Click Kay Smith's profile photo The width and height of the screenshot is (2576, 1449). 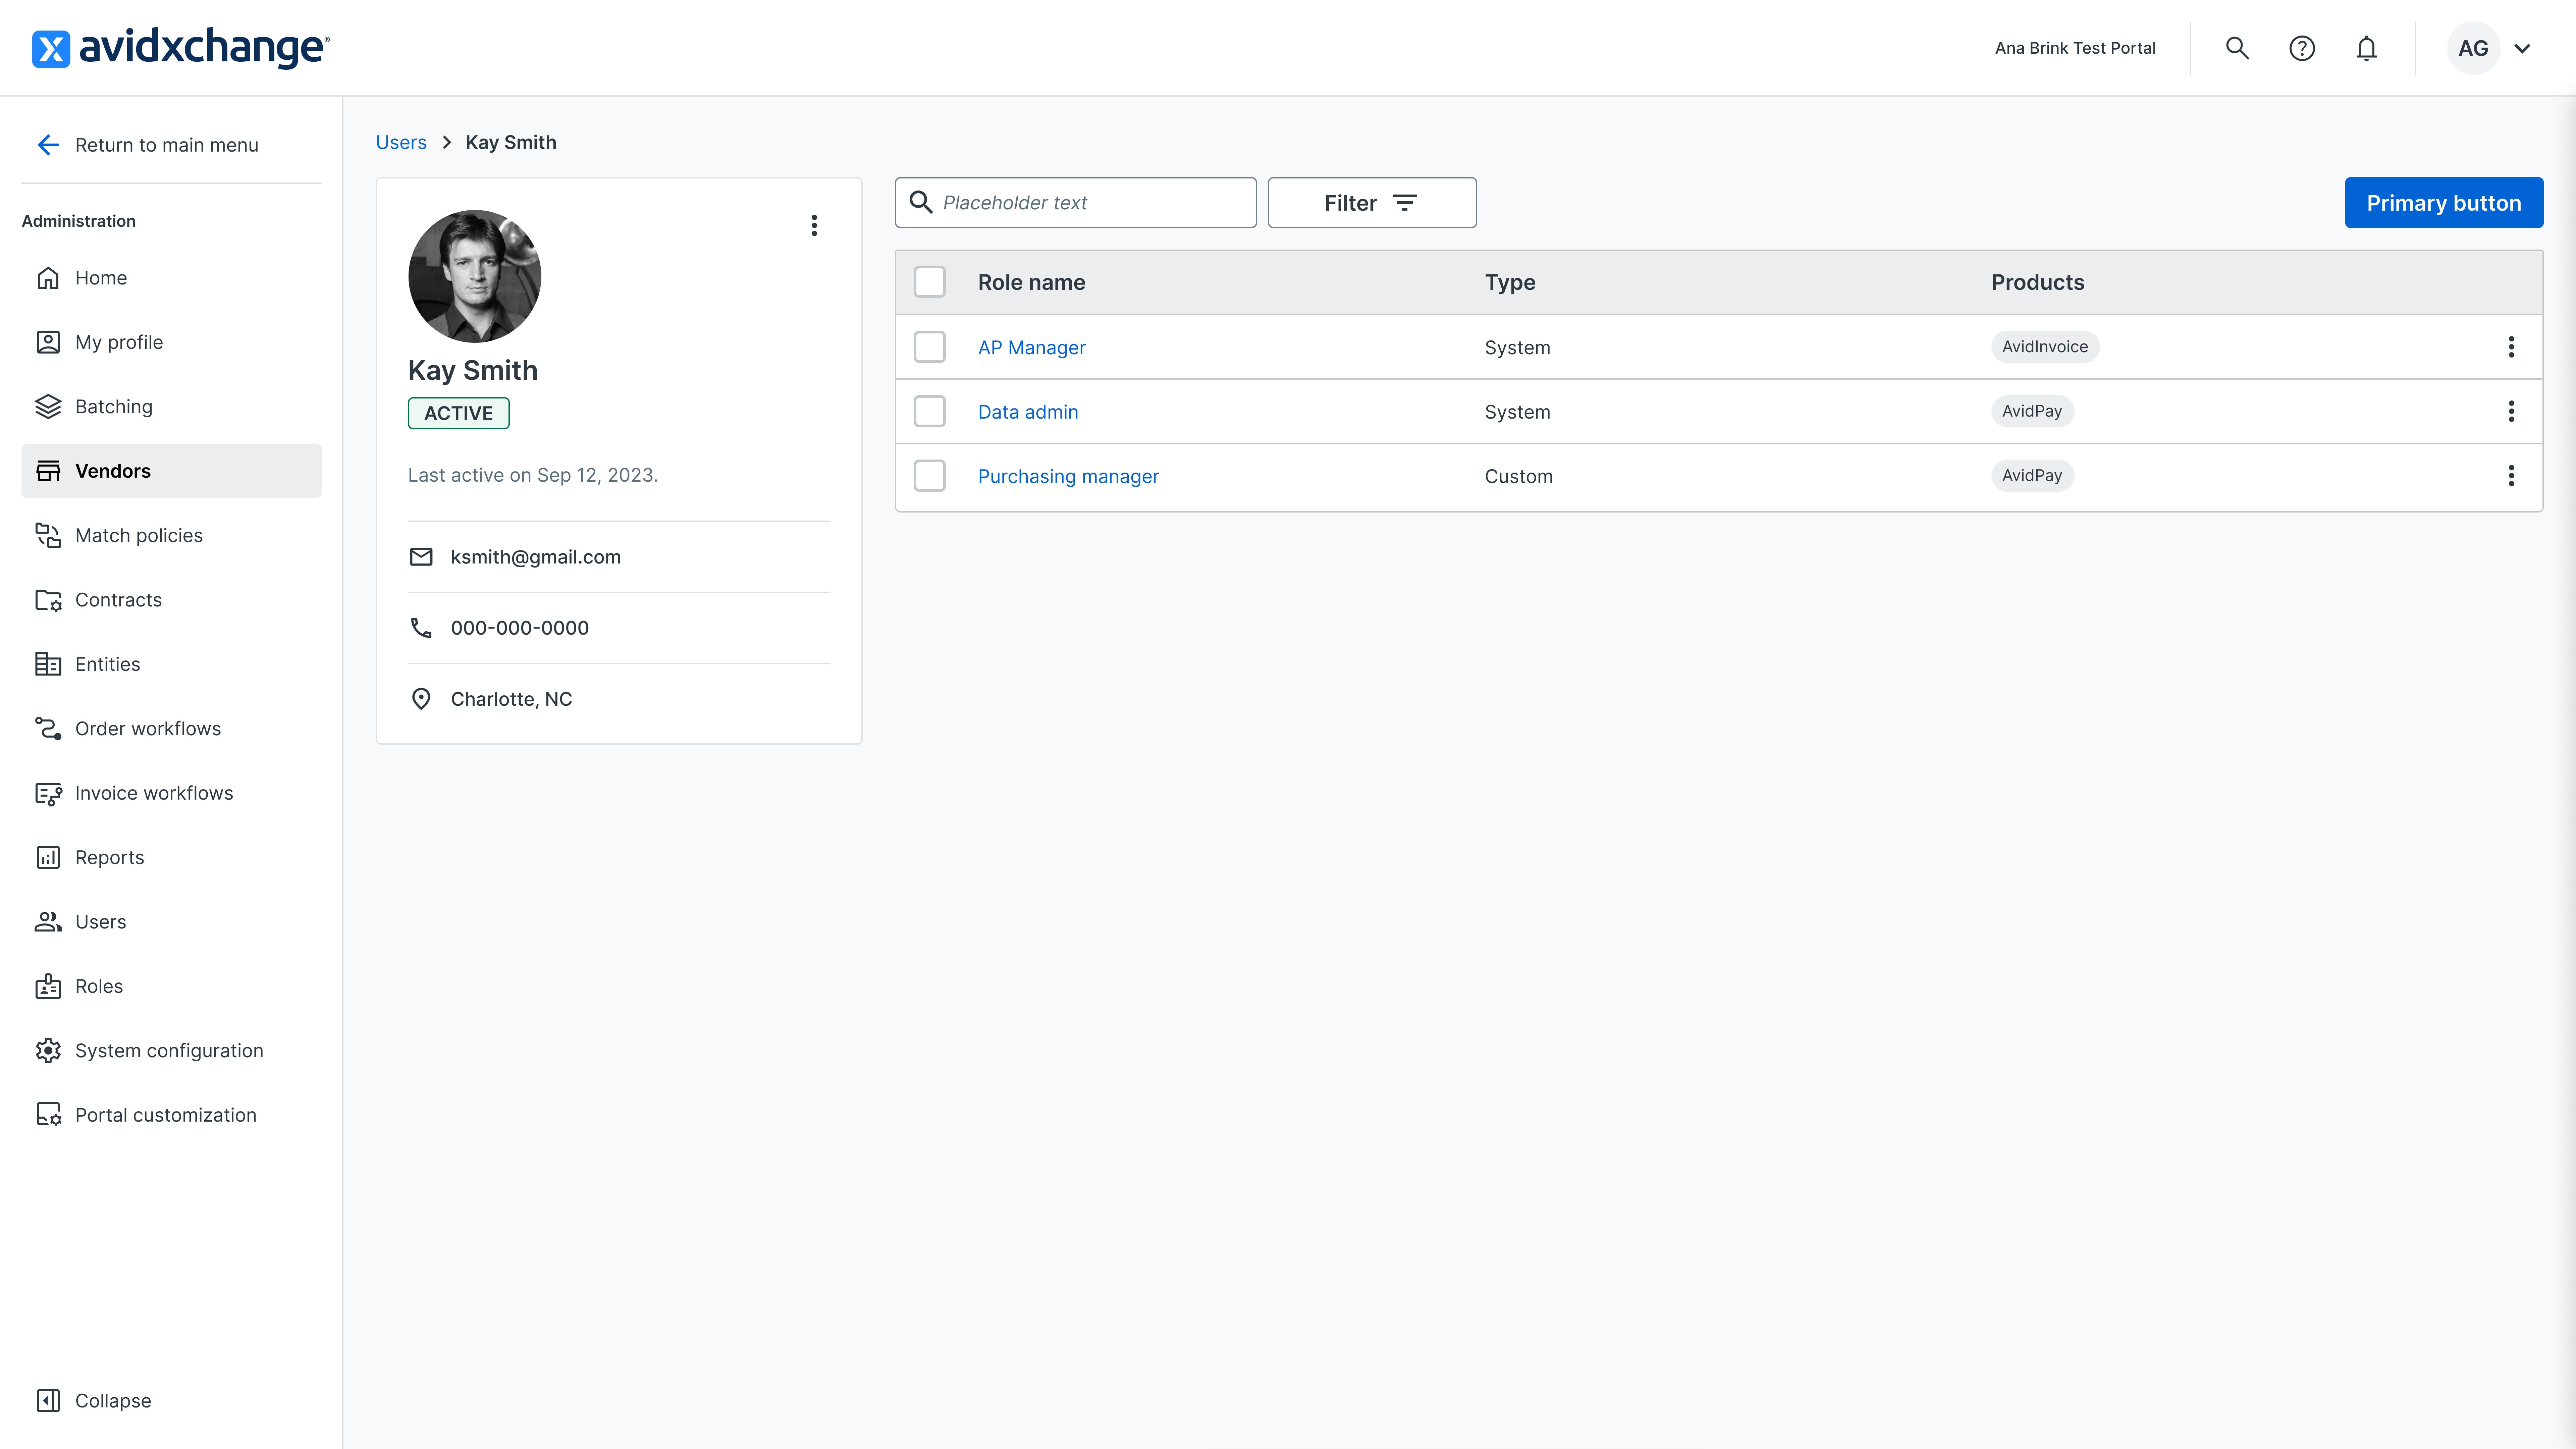click(x=475, y=276)
